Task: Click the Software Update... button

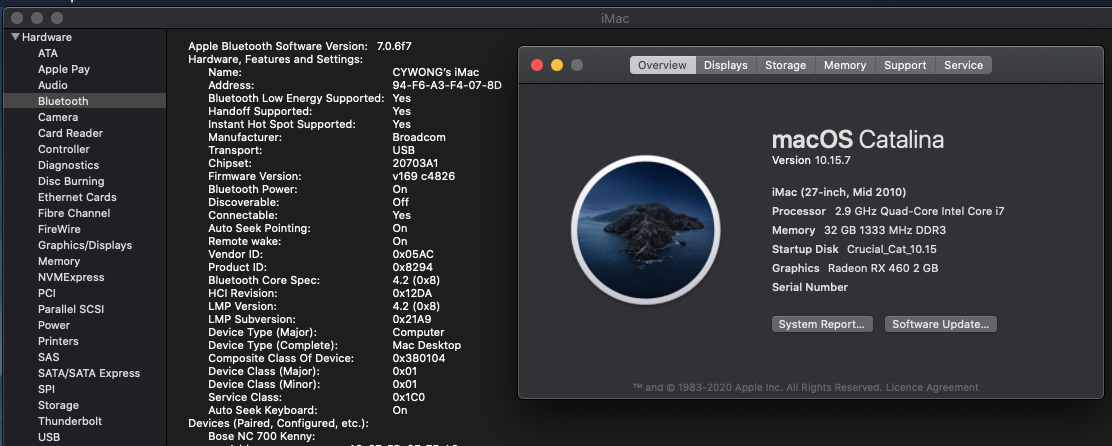Action: coord(941,324)
